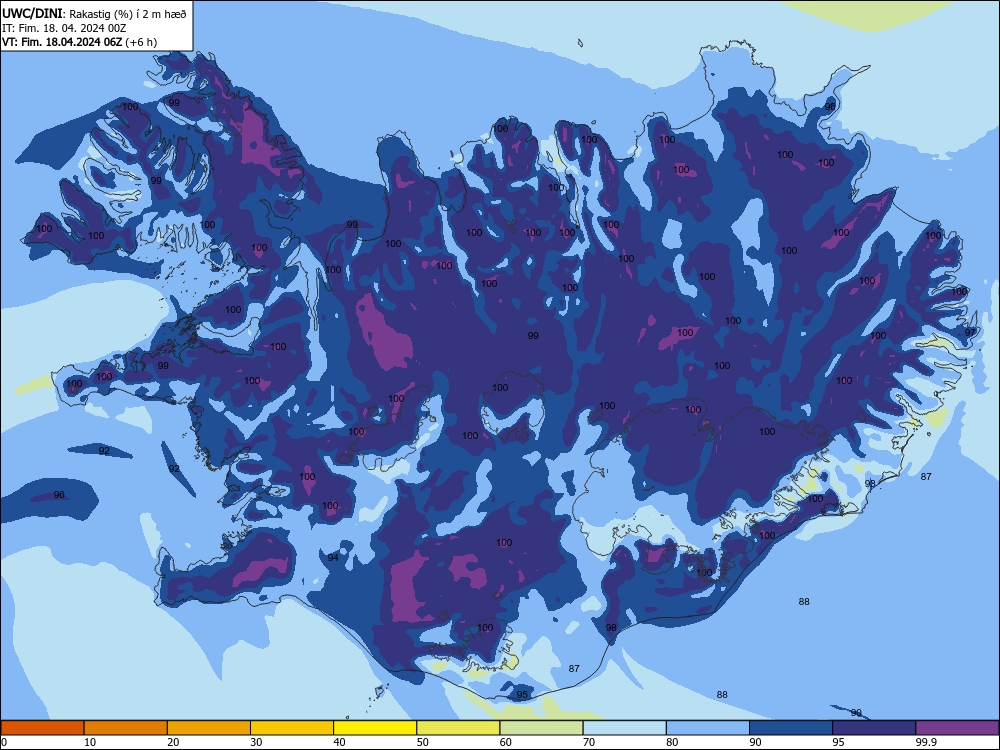This screenshot has height=750, width=1000.
Task: Click the 'IT: Fim. 18. 04. 2024 00Z' line
Action: click(x=64, y=28)
